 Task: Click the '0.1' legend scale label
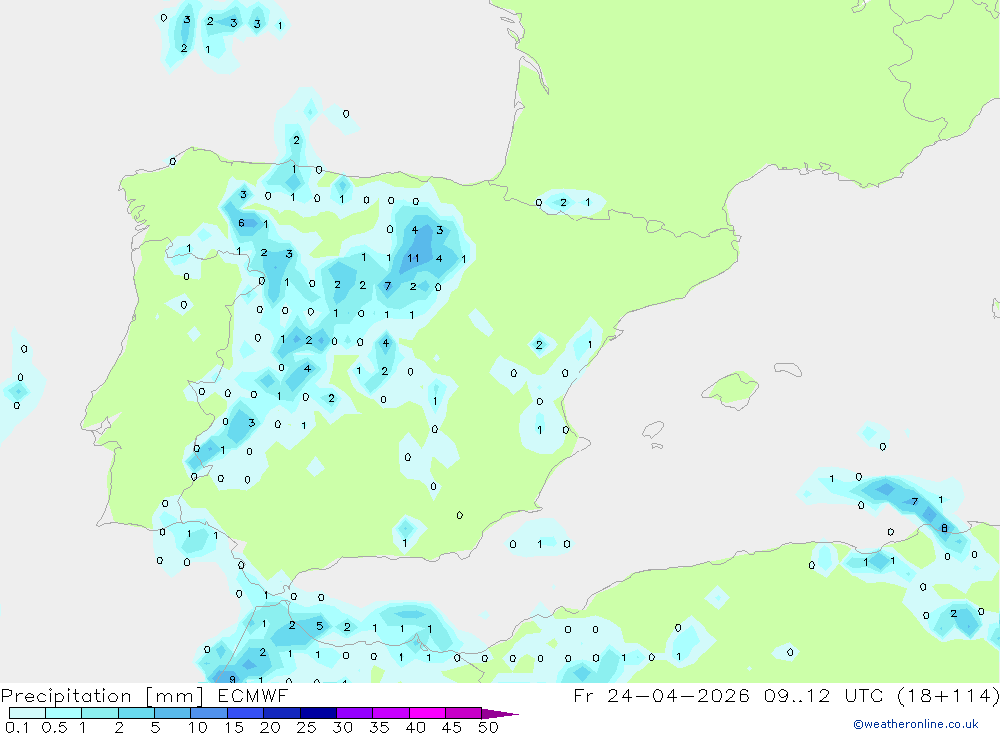[x=17, y=727]
